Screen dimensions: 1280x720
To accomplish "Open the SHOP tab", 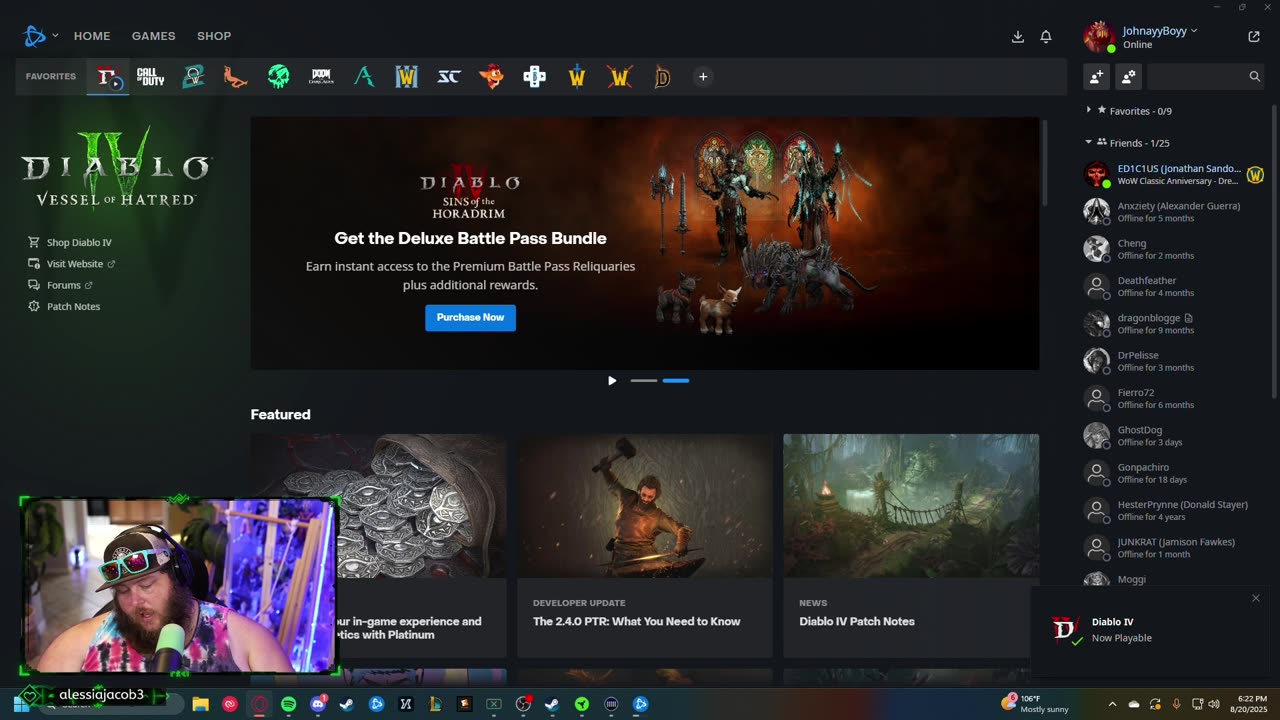I will [x=214, y=36].
